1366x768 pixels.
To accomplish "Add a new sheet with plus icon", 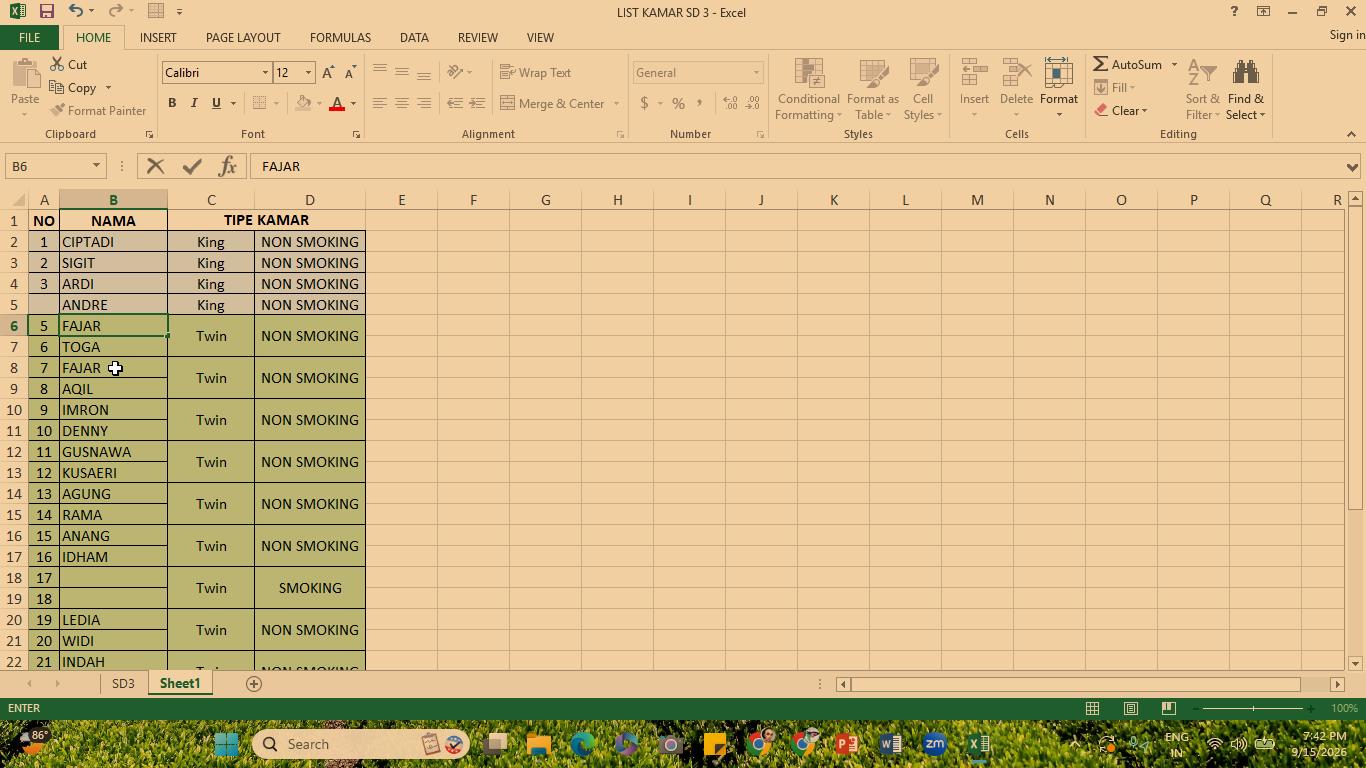I will pyautogui.click(x=254, y=684).
